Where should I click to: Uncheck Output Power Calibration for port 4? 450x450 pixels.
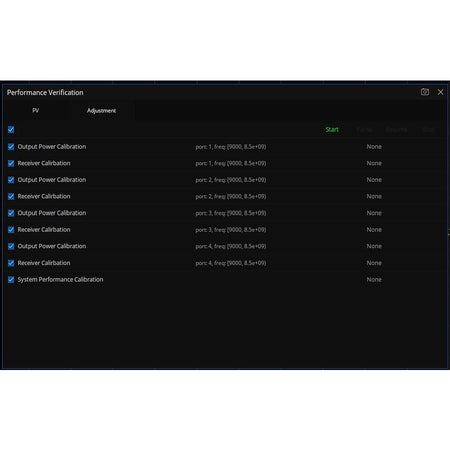point(11,246)
